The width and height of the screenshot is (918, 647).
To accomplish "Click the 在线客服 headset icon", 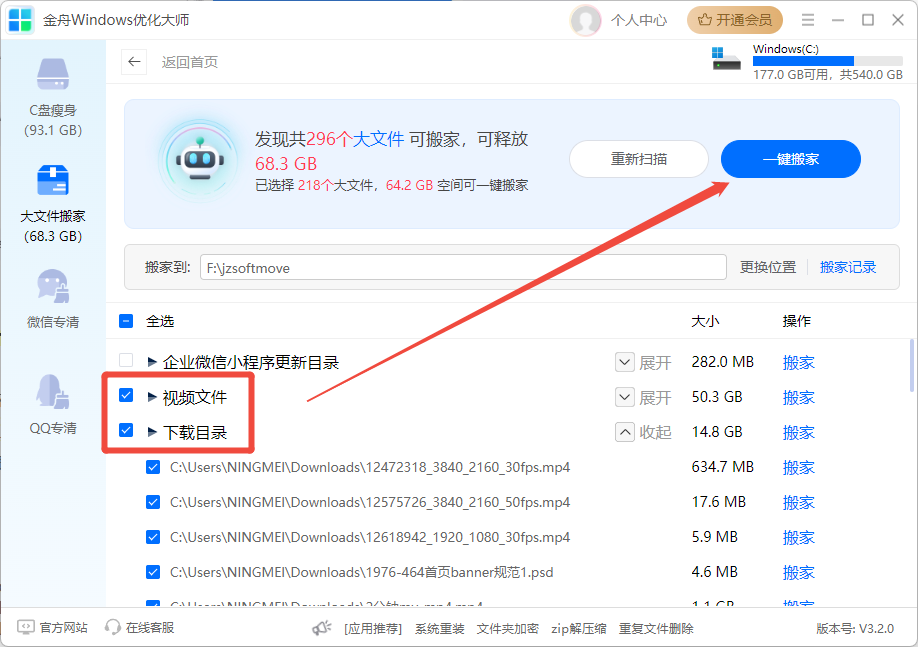I will [112, 628].
